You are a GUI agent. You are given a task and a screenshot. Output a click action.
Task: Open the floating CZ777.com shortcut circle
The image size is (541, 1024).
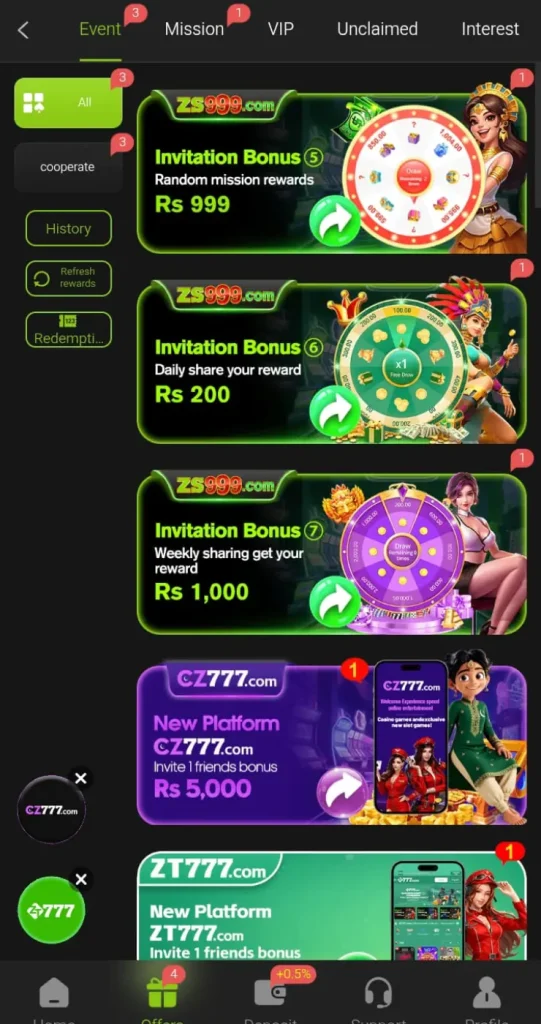pos(51,810)
